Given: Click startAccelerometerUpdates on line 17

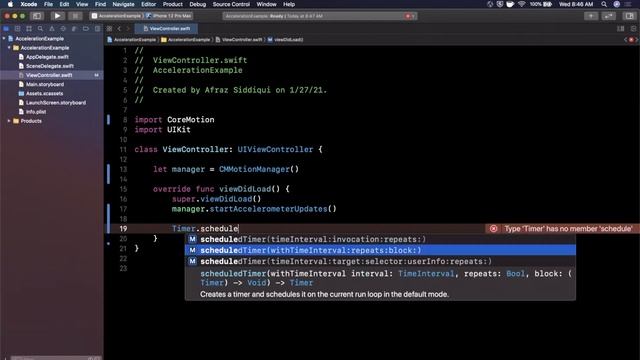Looking at the screenshot, I should (269, 209).
